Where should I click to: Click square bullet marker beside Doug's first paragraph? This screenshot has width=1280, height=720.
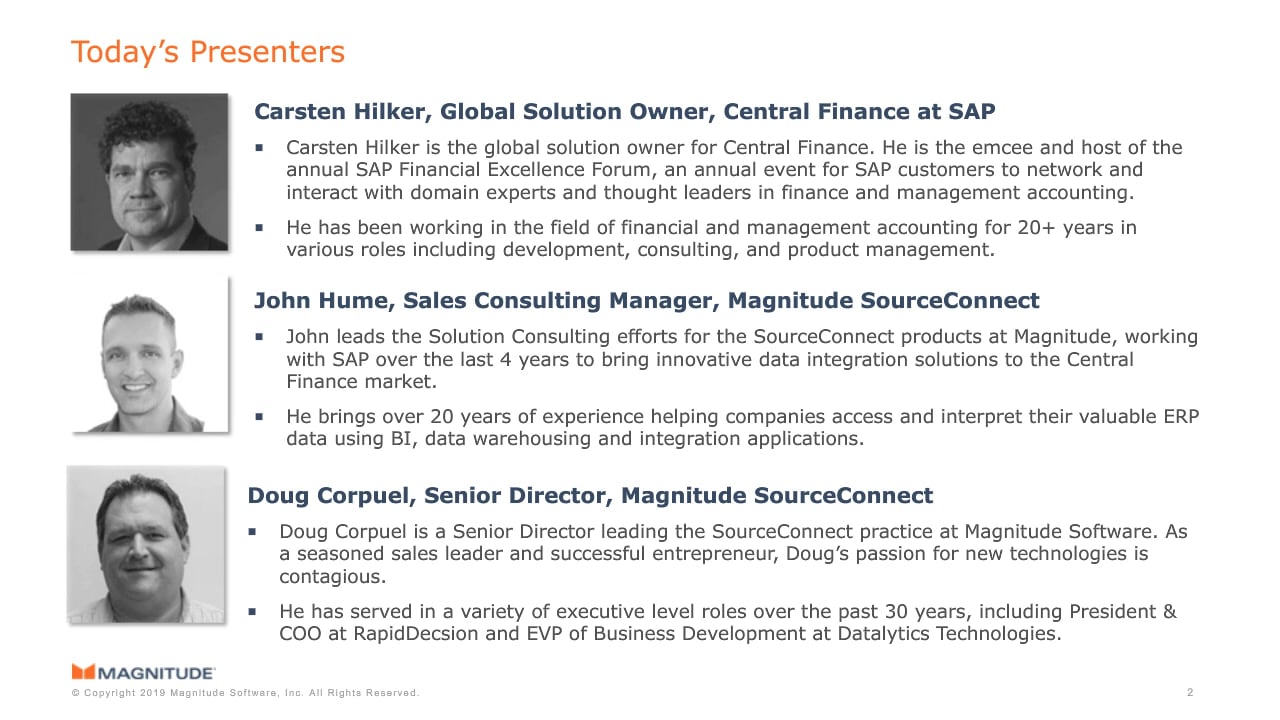point(252,532)
